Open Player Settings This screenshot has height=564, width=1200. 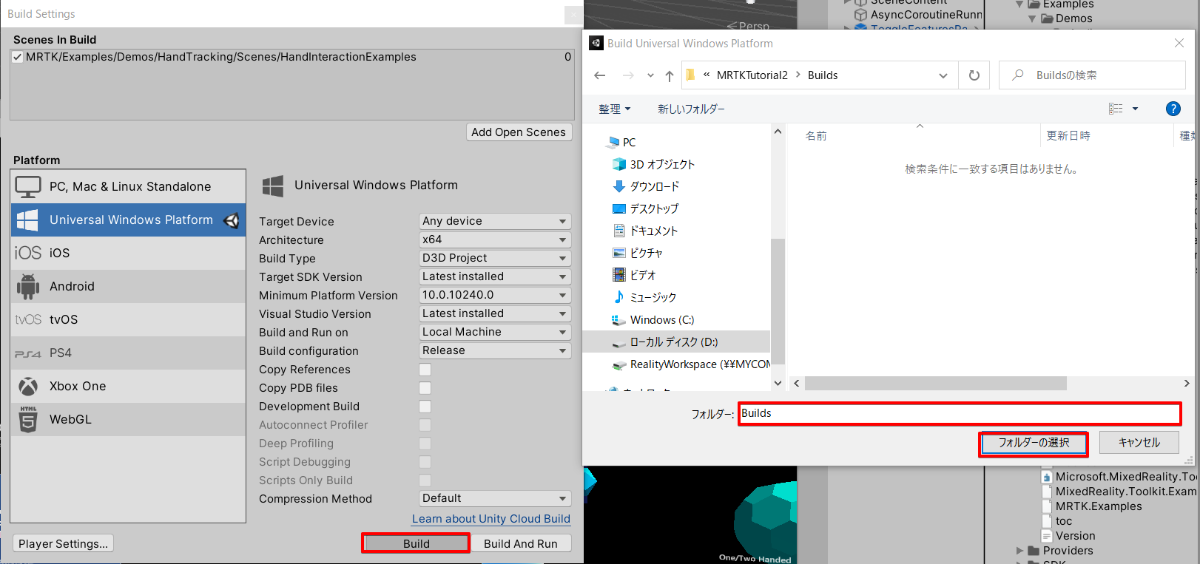point(64,544)
